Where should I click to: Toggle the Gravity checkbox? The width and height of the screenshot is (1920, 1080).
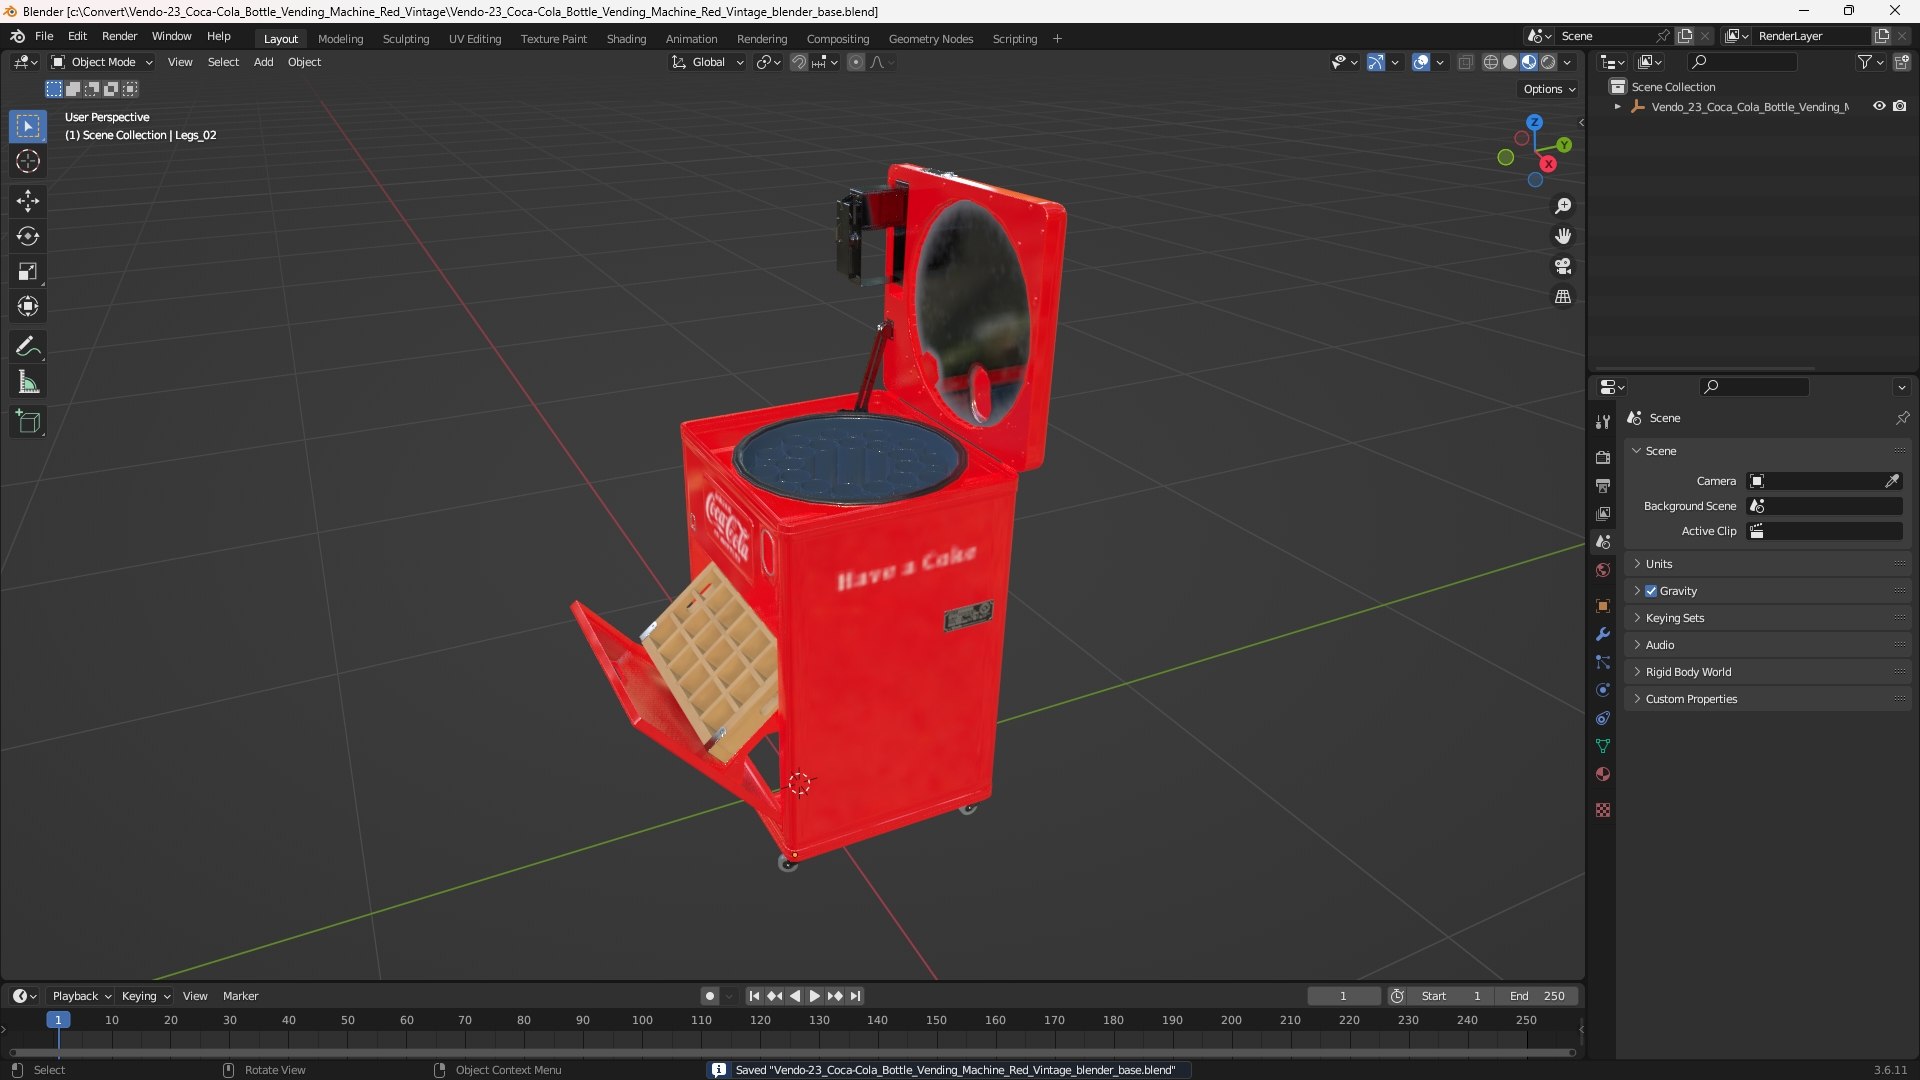tap(1651, 591)
